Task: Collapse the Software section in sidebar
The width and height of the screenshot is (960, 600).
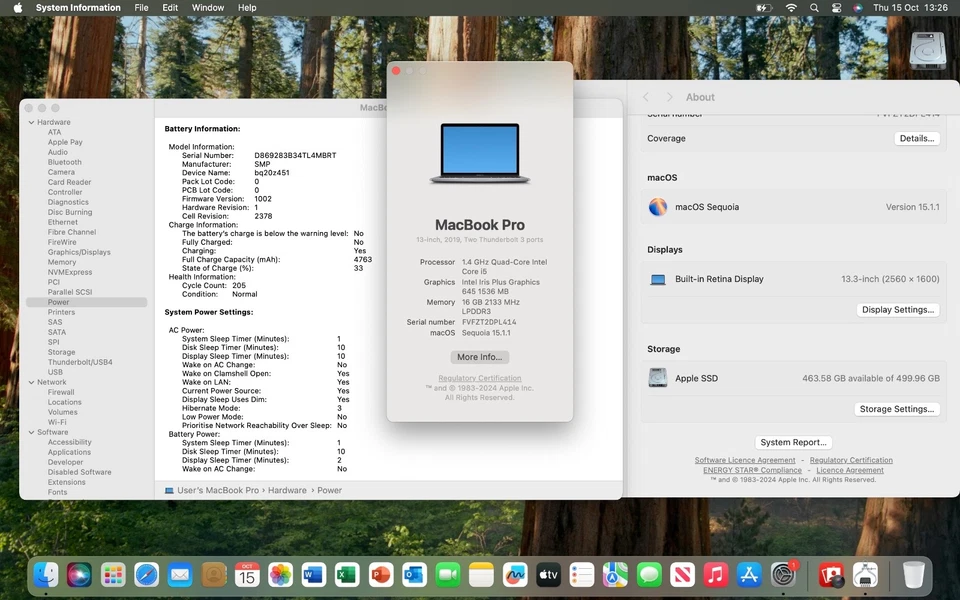Action: click(x=31, y=432)
